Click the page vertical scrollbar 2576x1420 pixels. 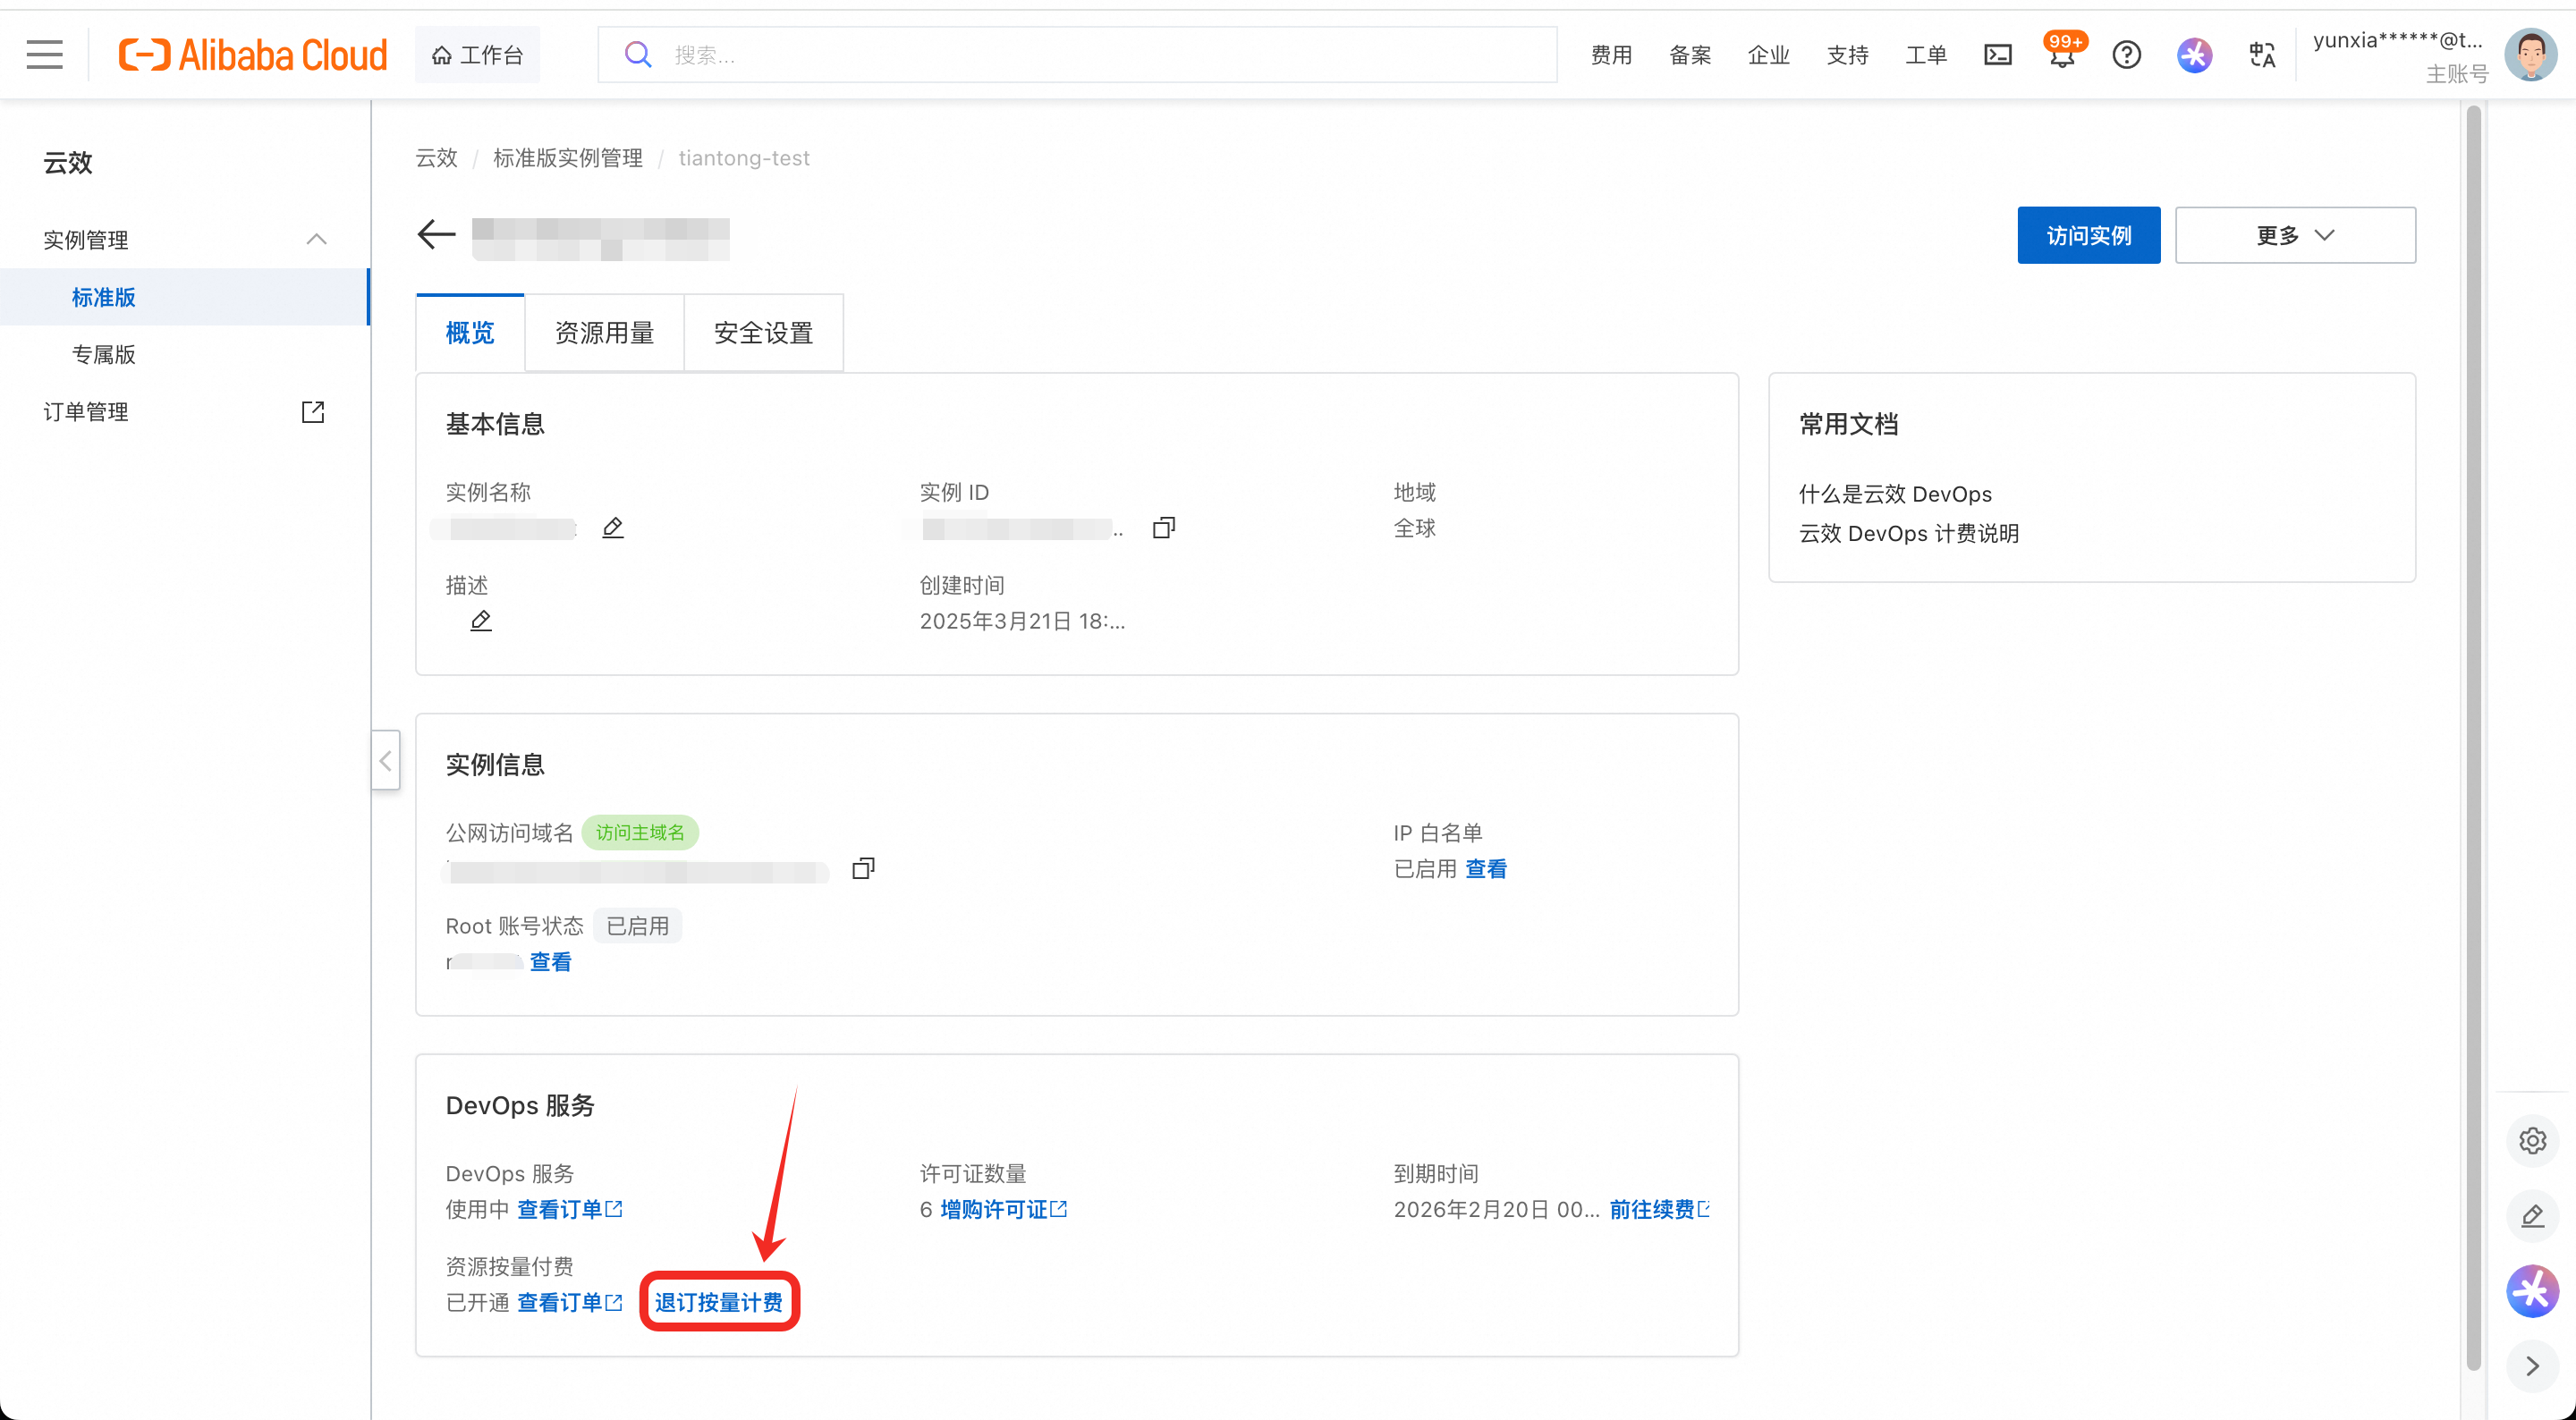point(2473,700)
